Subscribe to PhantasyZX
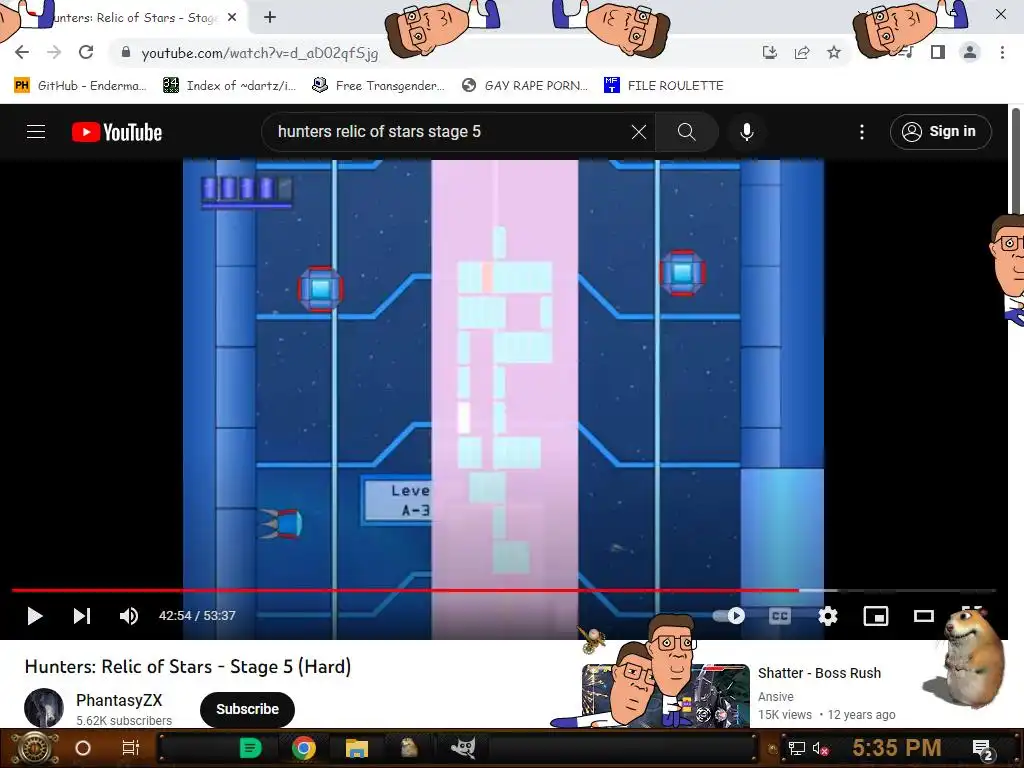 [x=248, y=709]
